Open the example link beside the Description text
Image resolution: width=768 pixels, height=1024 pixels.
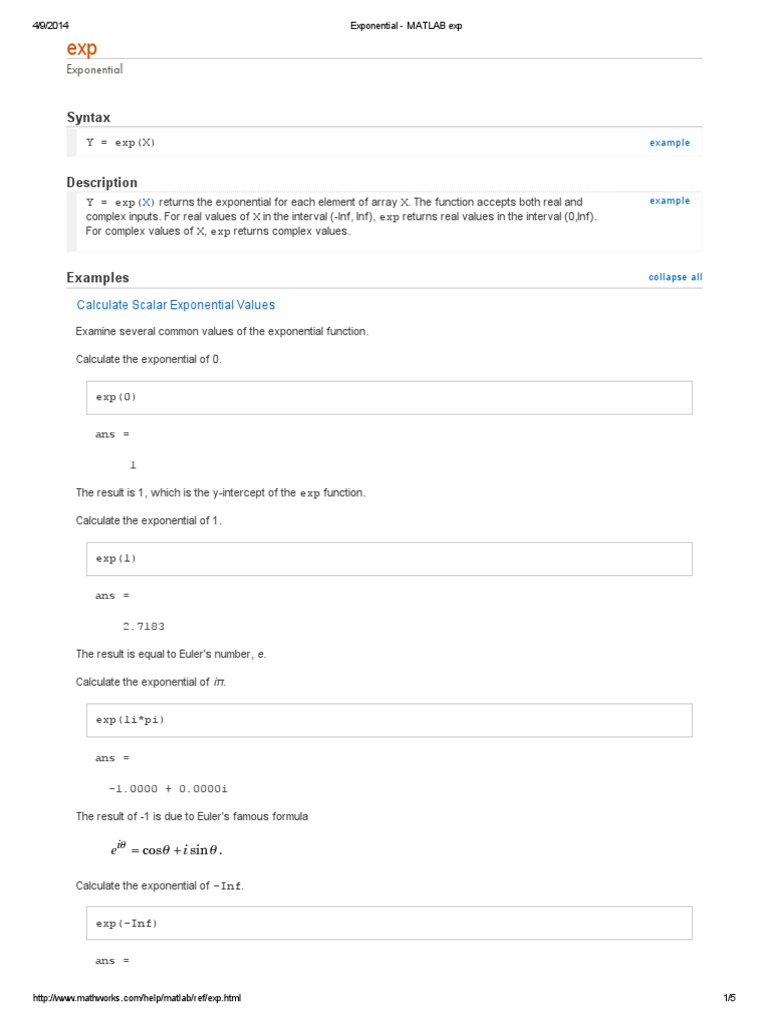(x=669, y=201)
